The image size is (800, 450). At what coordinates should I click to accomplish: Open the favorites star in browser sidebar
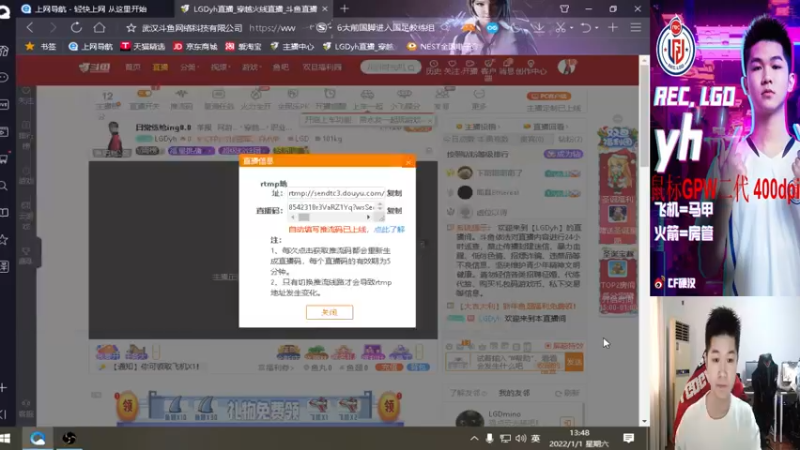pyautogui.click(x=4, y=239)
